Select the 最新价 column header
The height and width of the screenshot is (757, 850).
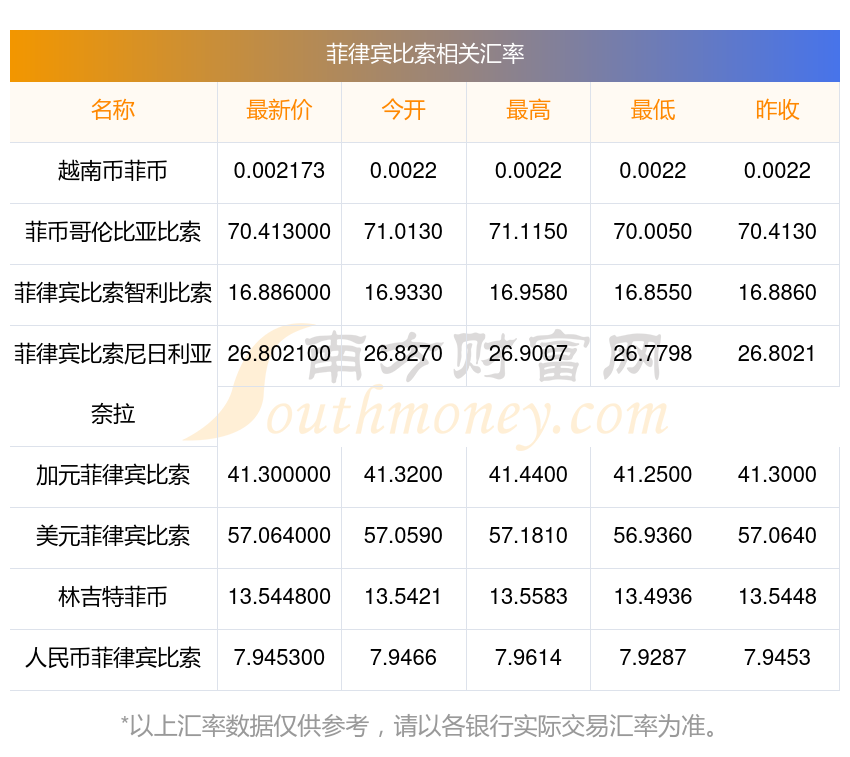[279, 110]
